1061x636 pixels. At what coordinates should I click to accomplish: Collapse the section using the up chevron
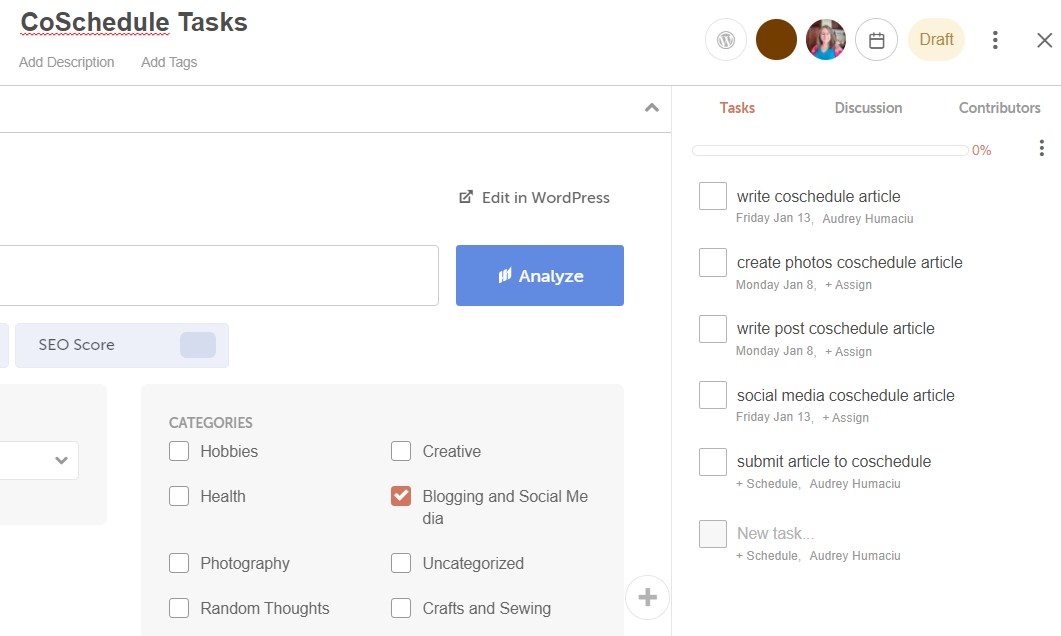[x=652, y=108]
